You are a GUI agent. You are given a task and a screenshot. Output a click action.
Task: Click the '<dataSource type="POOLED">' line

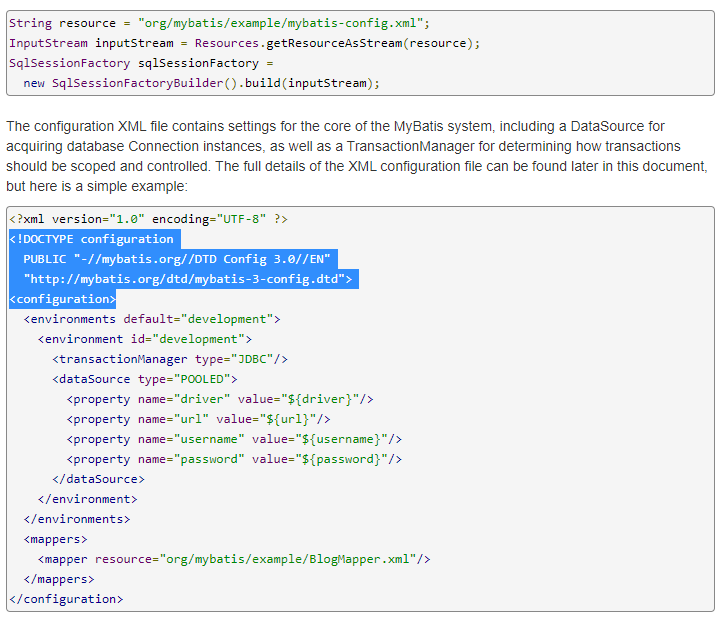[x=145, y=379]
